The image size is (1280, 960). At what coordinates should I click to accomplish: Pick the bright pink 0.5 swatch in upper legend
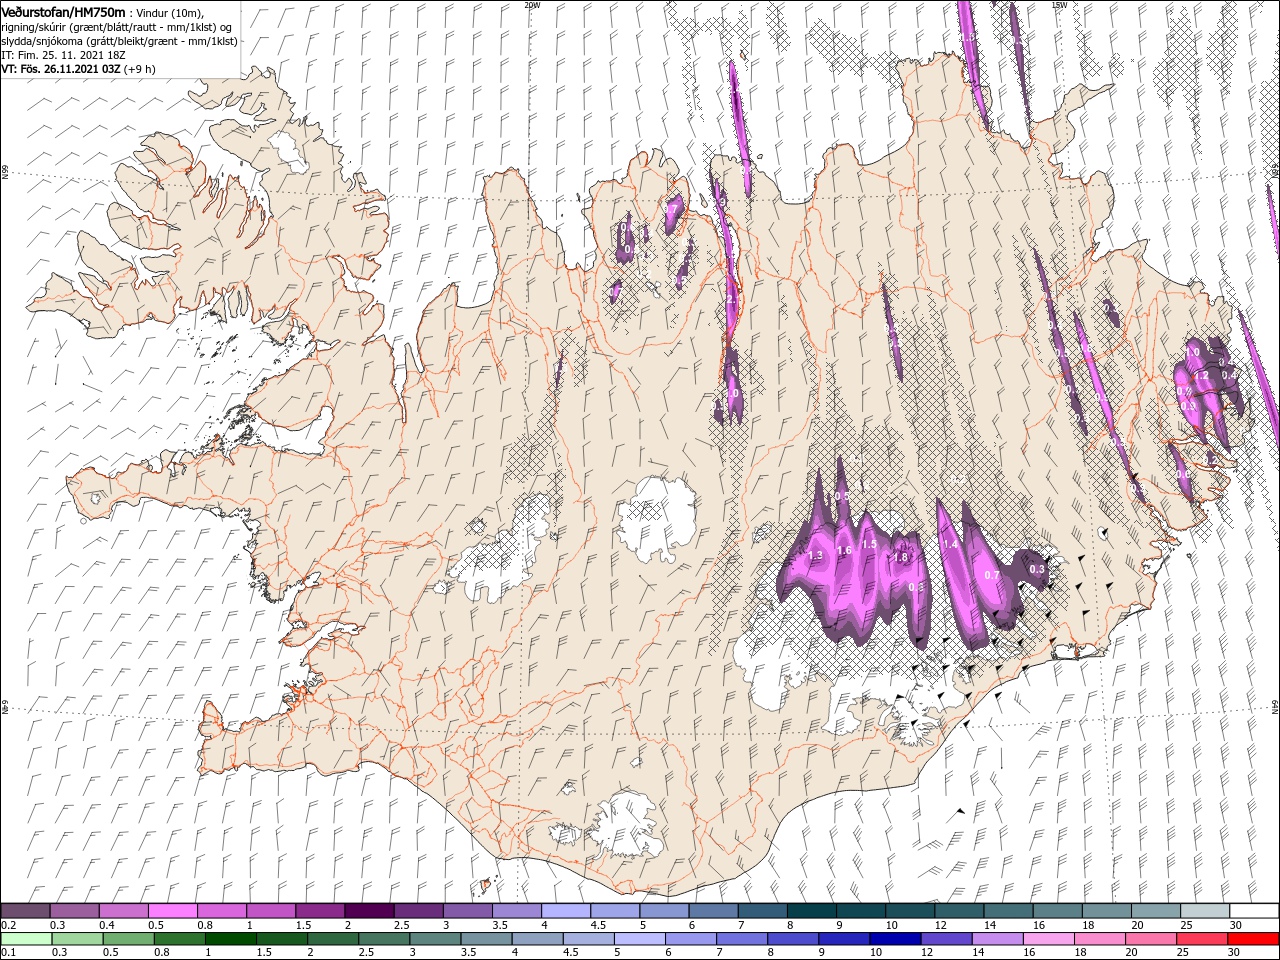click(173, 911)
